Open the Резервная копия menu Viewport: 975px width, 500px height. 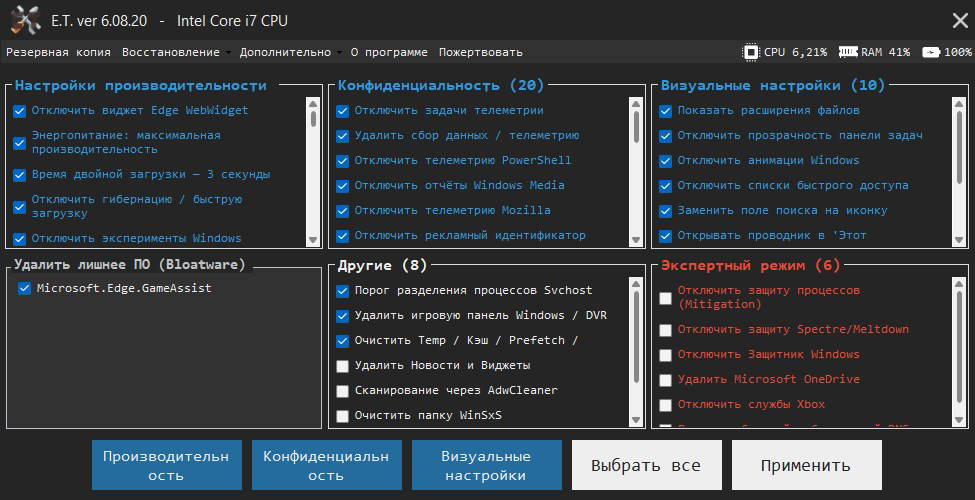(59, 52)
